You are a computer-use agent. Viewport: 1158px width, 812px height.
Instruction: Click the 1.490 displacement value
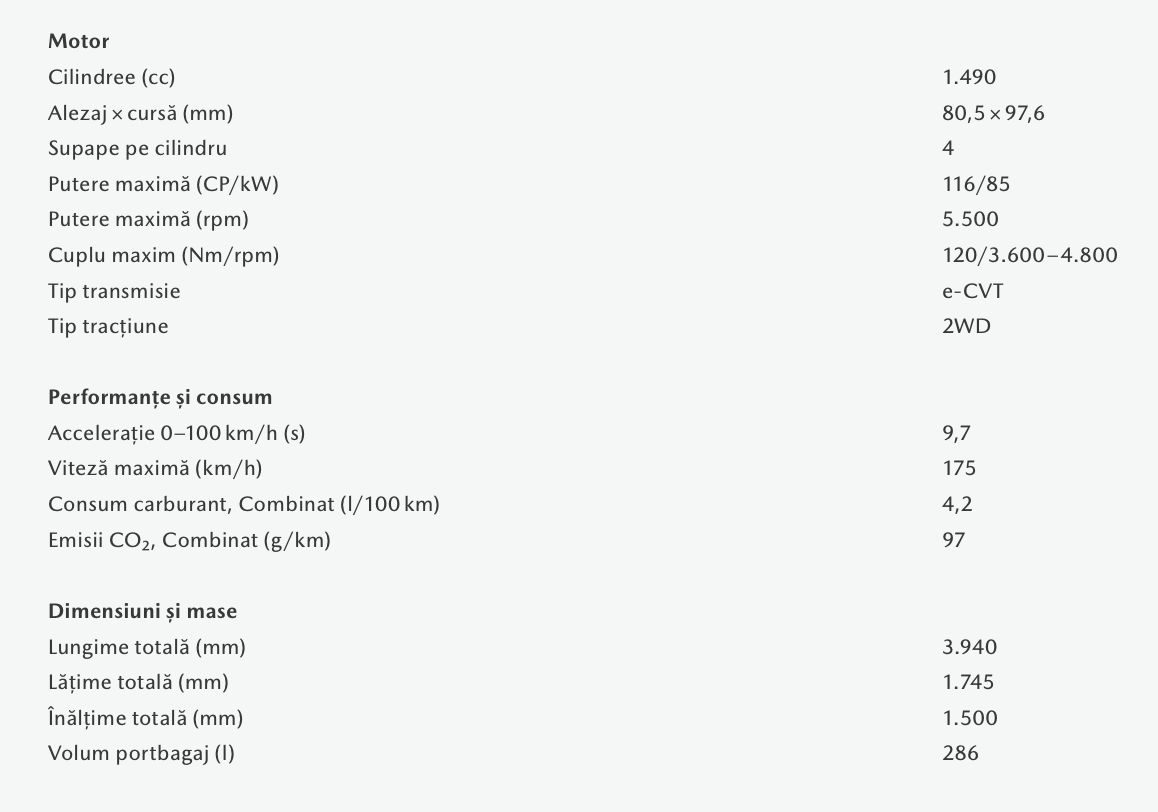tap(969, 77)
